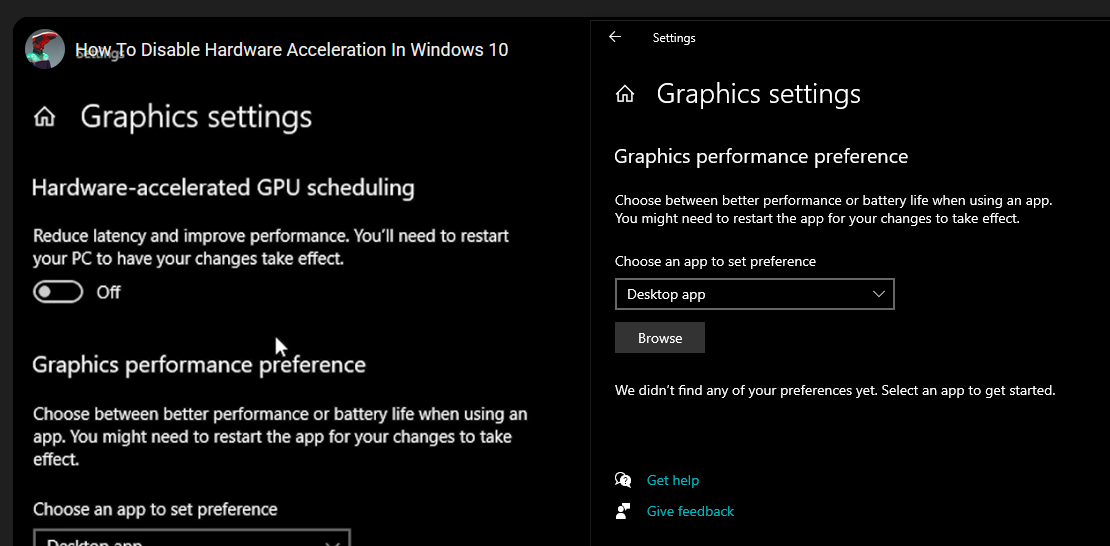
Task: Open the Give feedback link
Action: coord(690,511)
